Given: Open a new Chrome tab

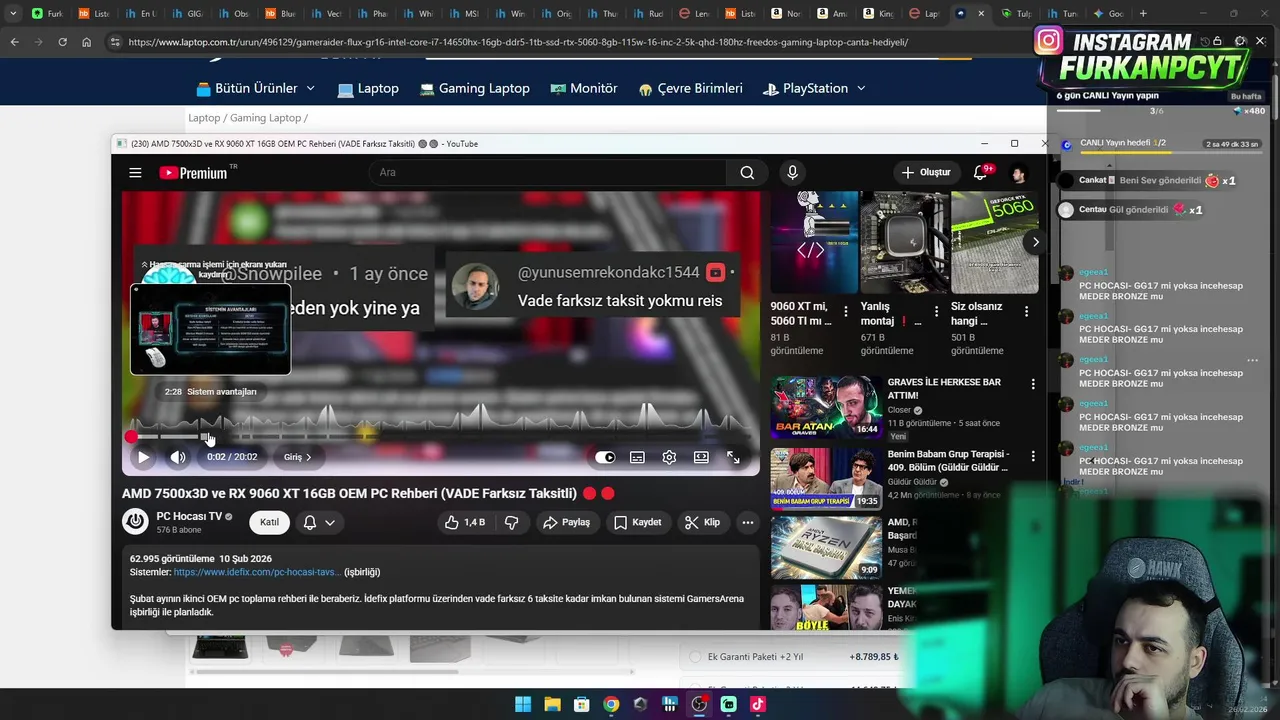Looking at the screenshot, I should (x=1143, y=14).
